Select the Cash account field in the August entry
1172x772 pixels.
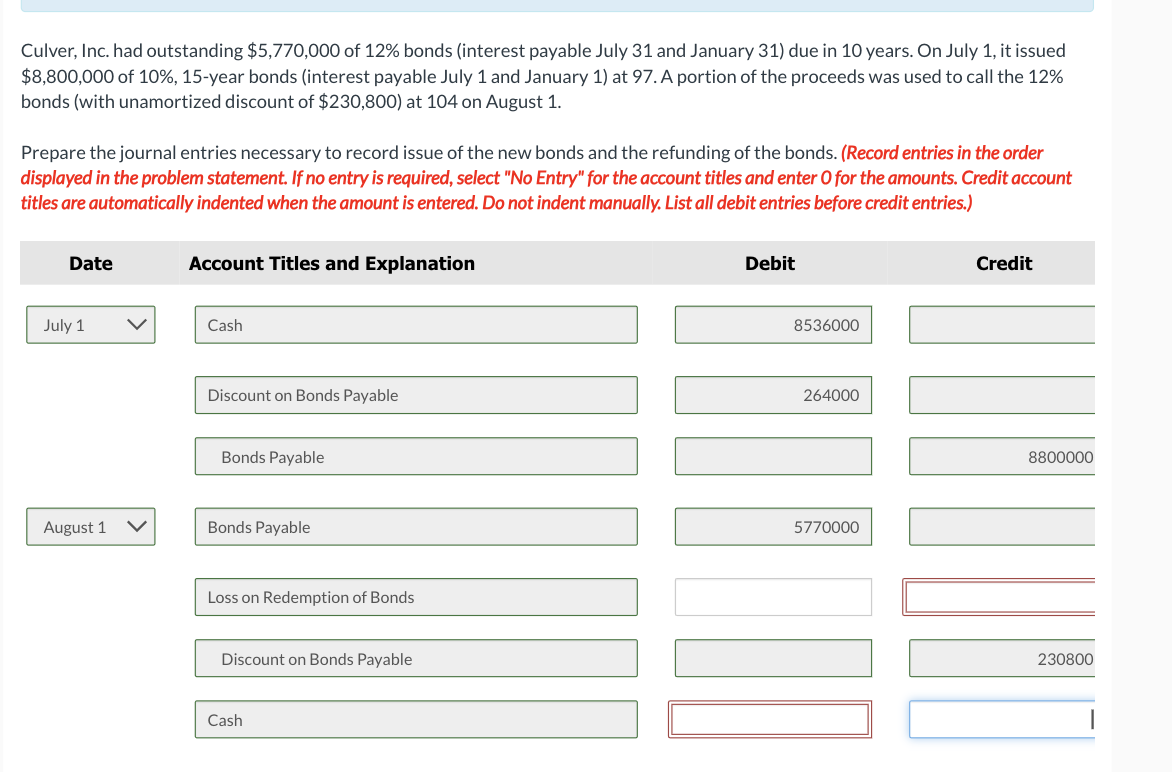pyautogui.click(x=416, y=719)
